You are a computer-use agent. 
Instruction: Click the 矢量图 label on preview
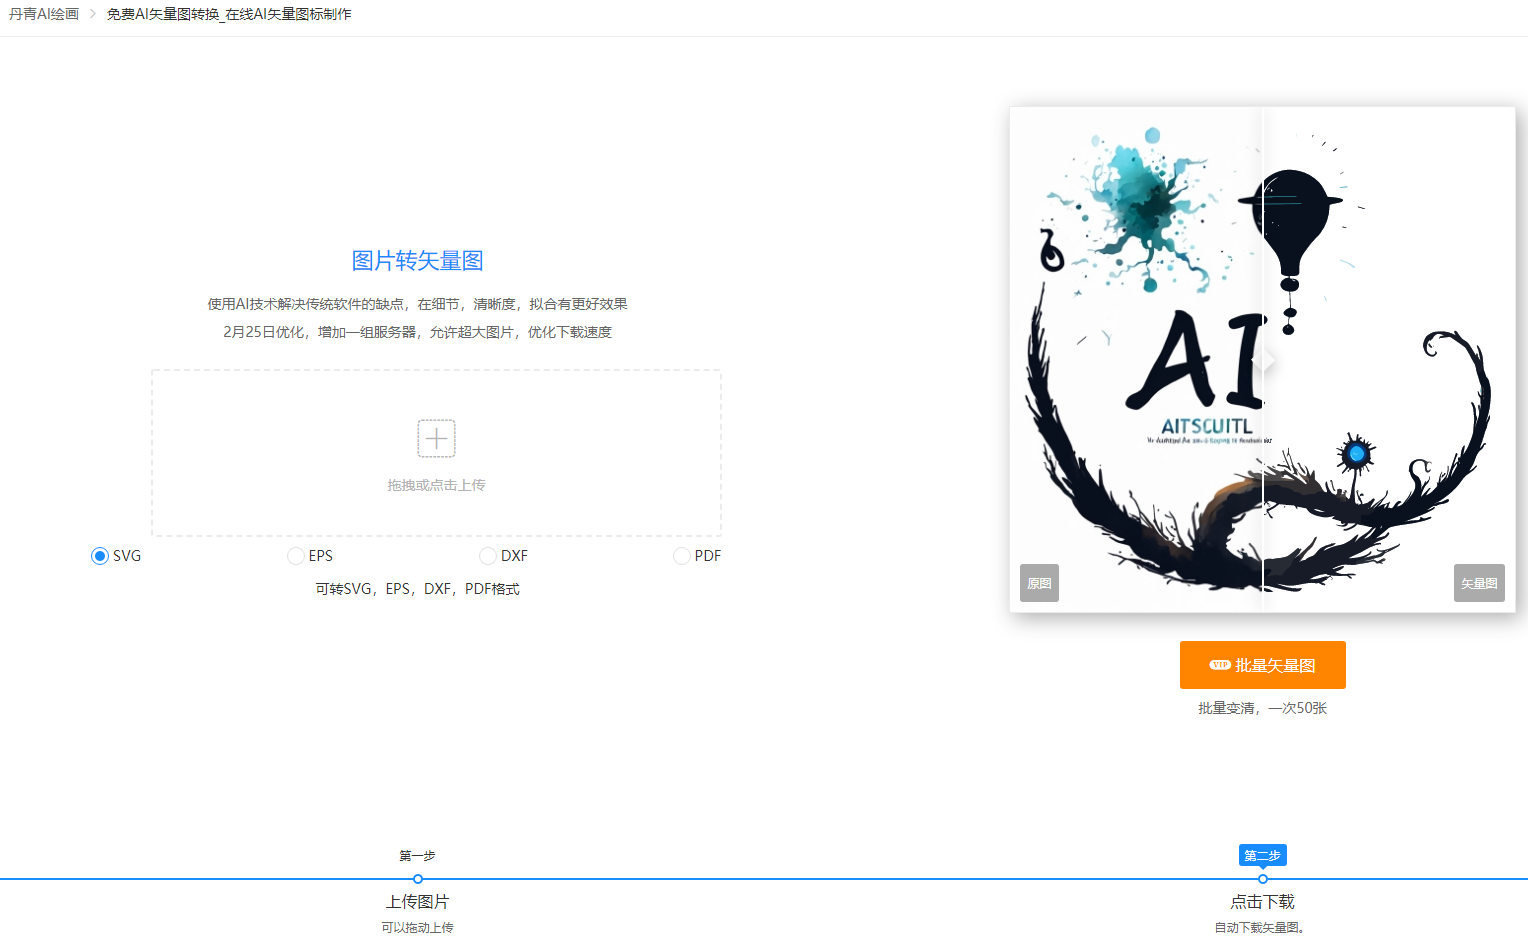tap(1479, 583)
